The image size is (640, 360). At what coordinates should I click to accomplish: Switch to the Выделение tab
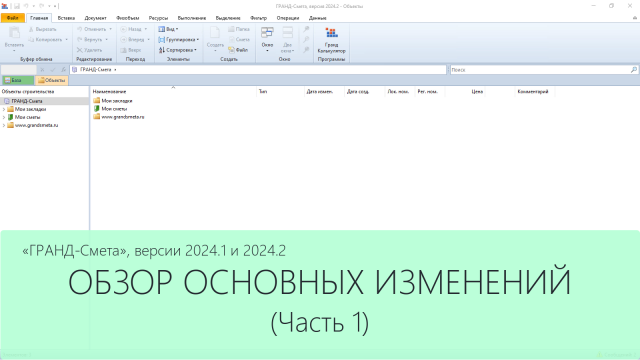tap(228, 18)
